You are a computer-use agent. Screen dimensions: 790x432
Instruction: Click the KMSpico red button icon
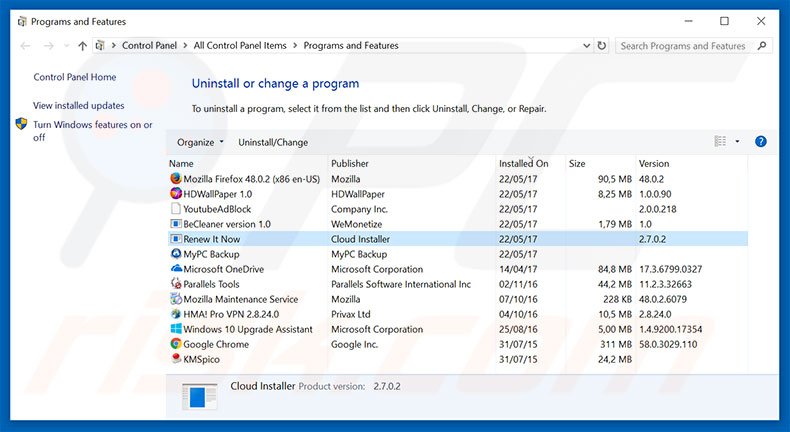176,359
